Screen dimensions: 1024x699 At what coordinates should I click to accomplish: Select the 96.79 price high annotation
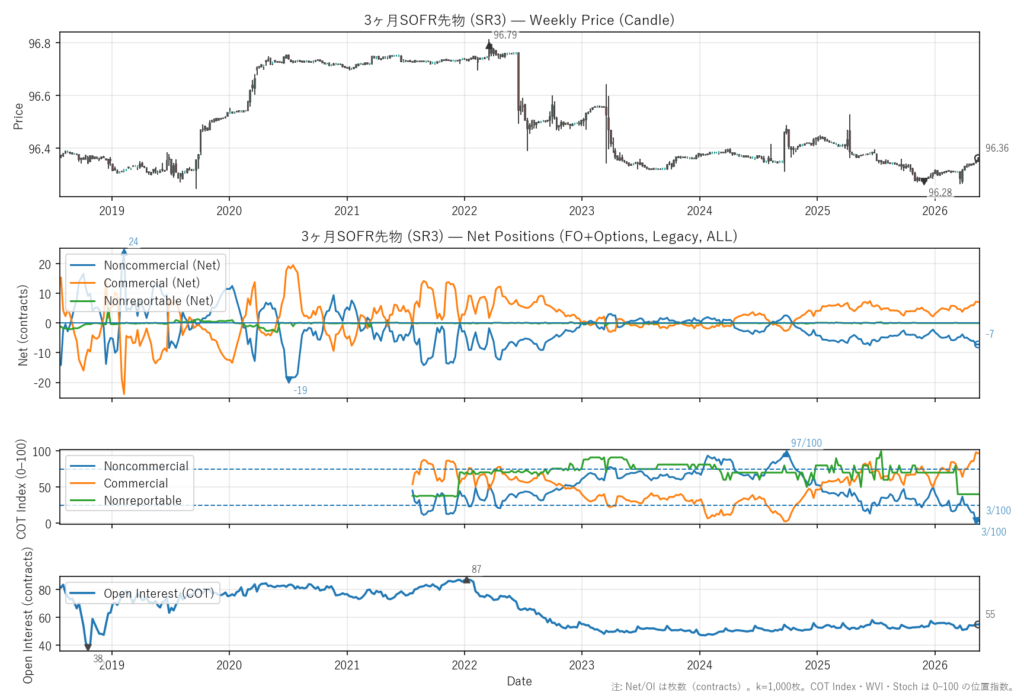505,35
